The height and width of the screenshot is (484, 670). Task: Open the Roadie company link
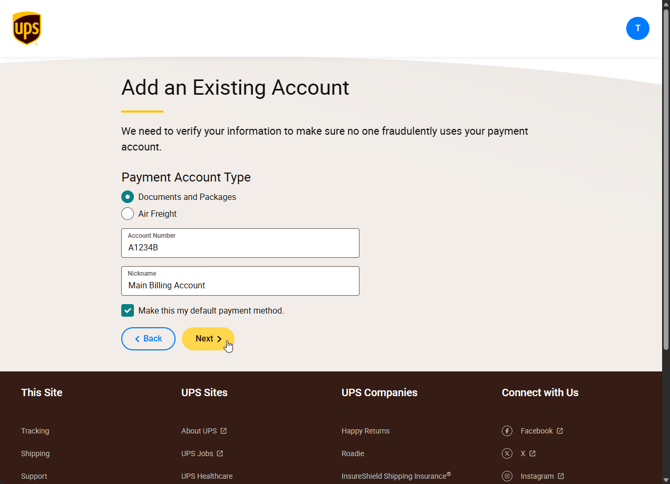pos(353,453)
